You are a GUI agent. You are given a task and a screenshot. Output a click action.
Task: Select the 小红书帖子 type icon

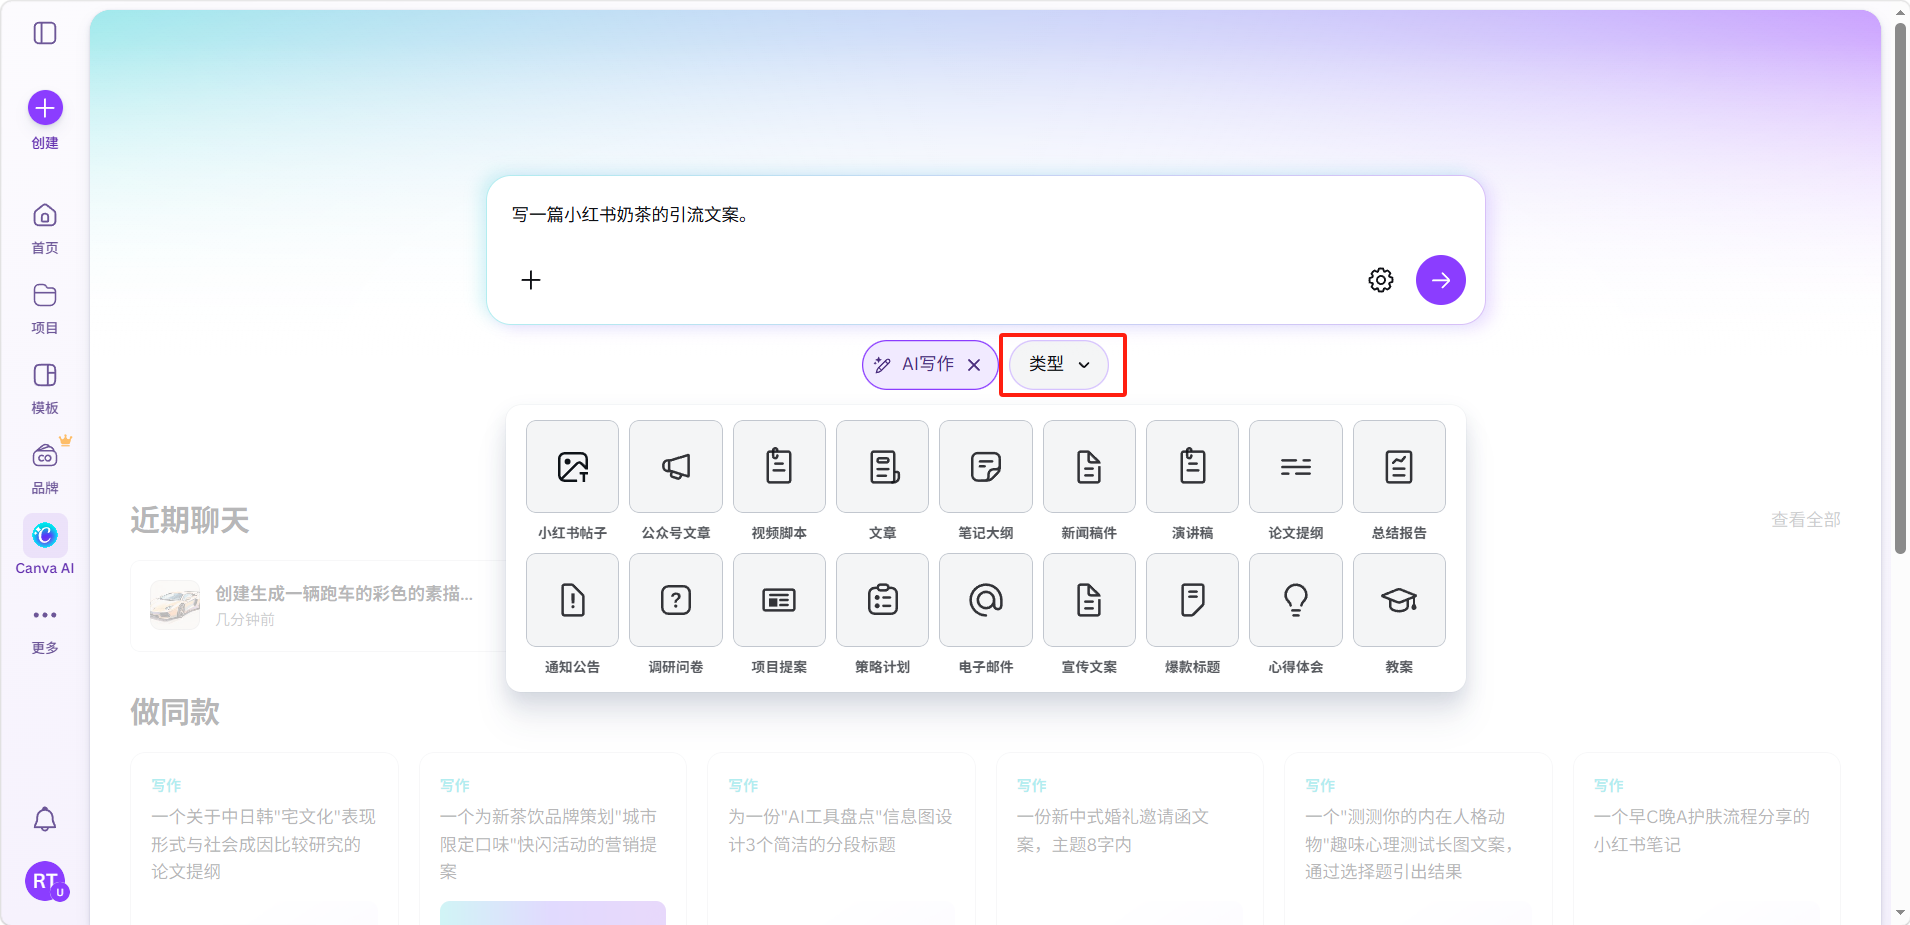[572, 467]
